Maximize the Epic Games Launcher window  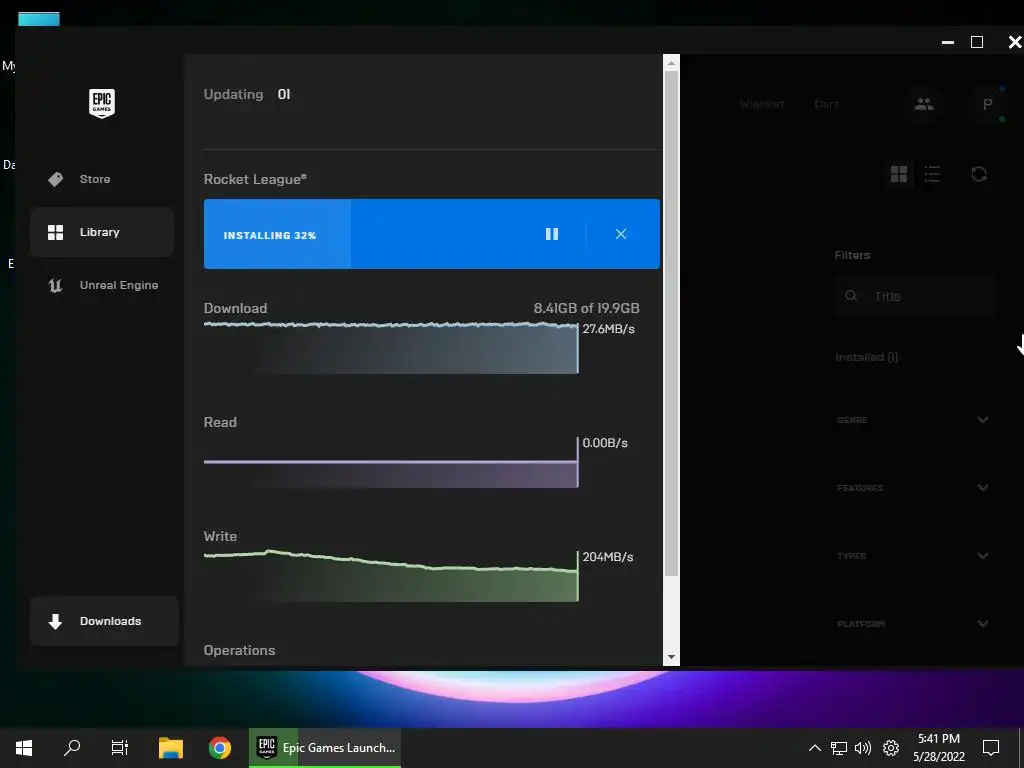[x=977, y=42]
